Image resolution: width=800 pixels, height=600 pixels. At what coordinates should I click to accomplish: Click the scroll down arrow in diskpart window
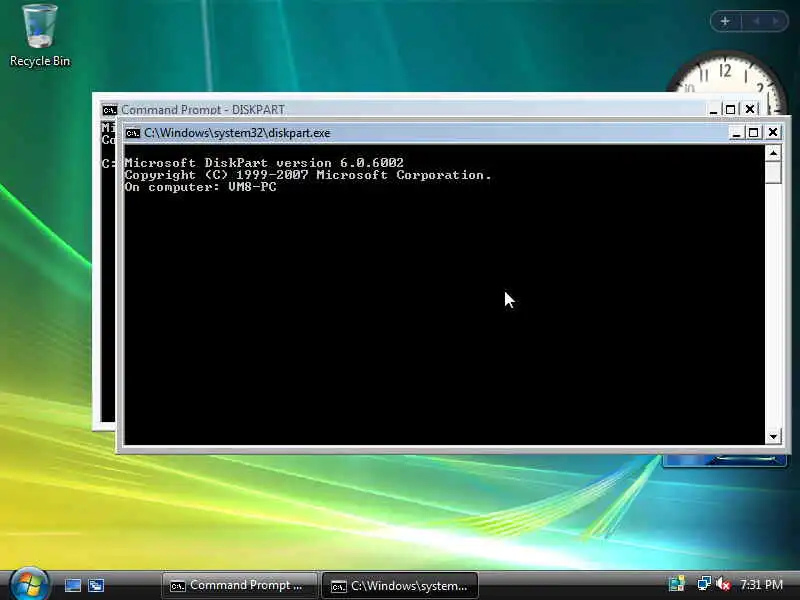(x=773, y=436)
